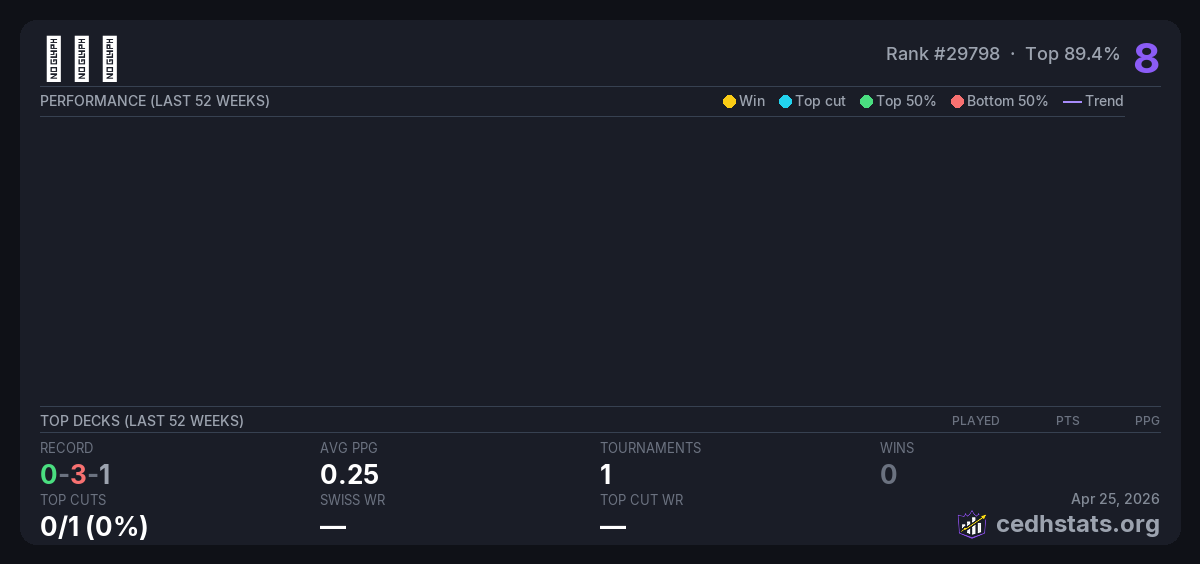
Task: Expand the Performance (Last 52 Weeks) header
Action: point(155,101)
